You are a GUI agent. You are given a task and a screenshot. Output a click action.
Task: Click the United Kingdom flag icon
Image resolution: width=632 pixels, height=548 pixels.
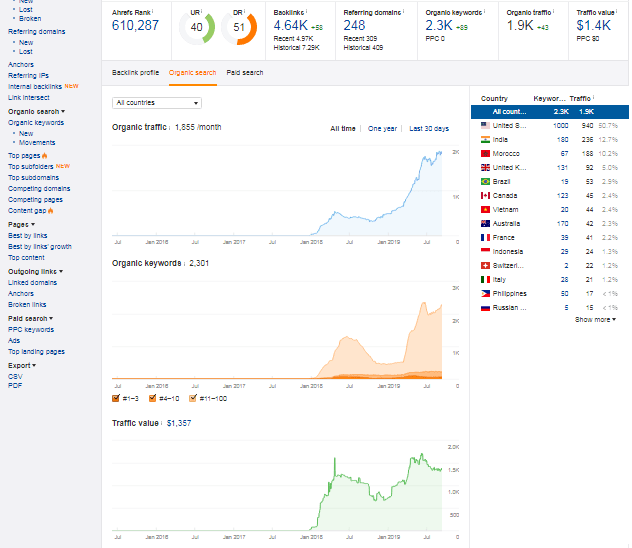(x=485, y=168)
